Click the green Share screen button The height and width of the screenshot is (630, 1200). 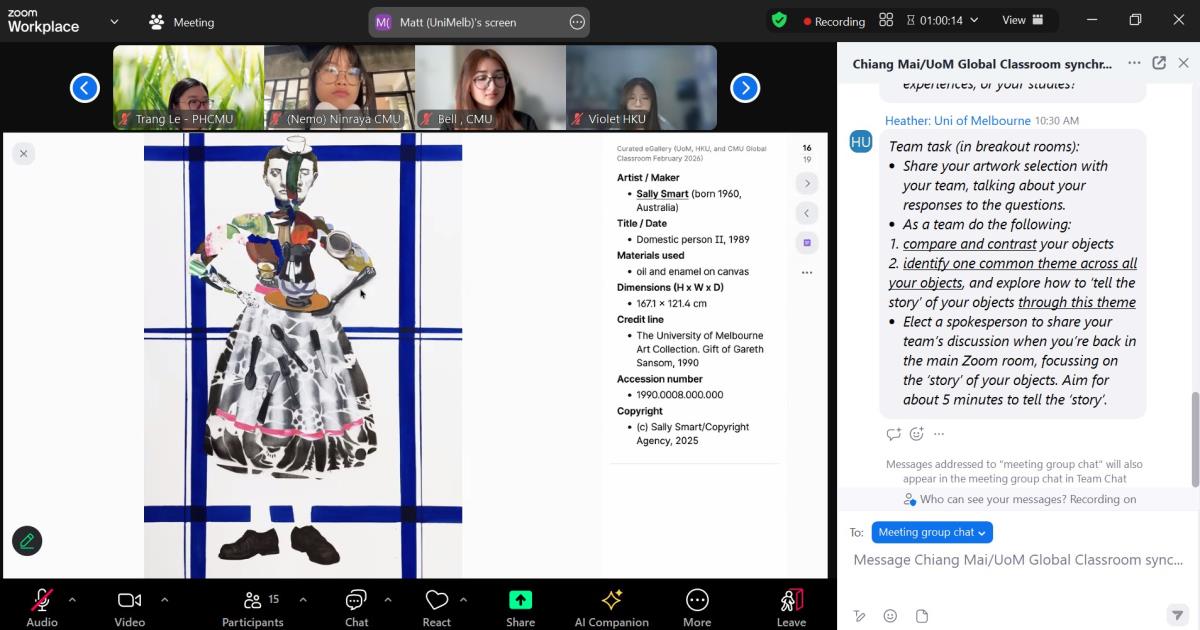click(x=520, y=606)
